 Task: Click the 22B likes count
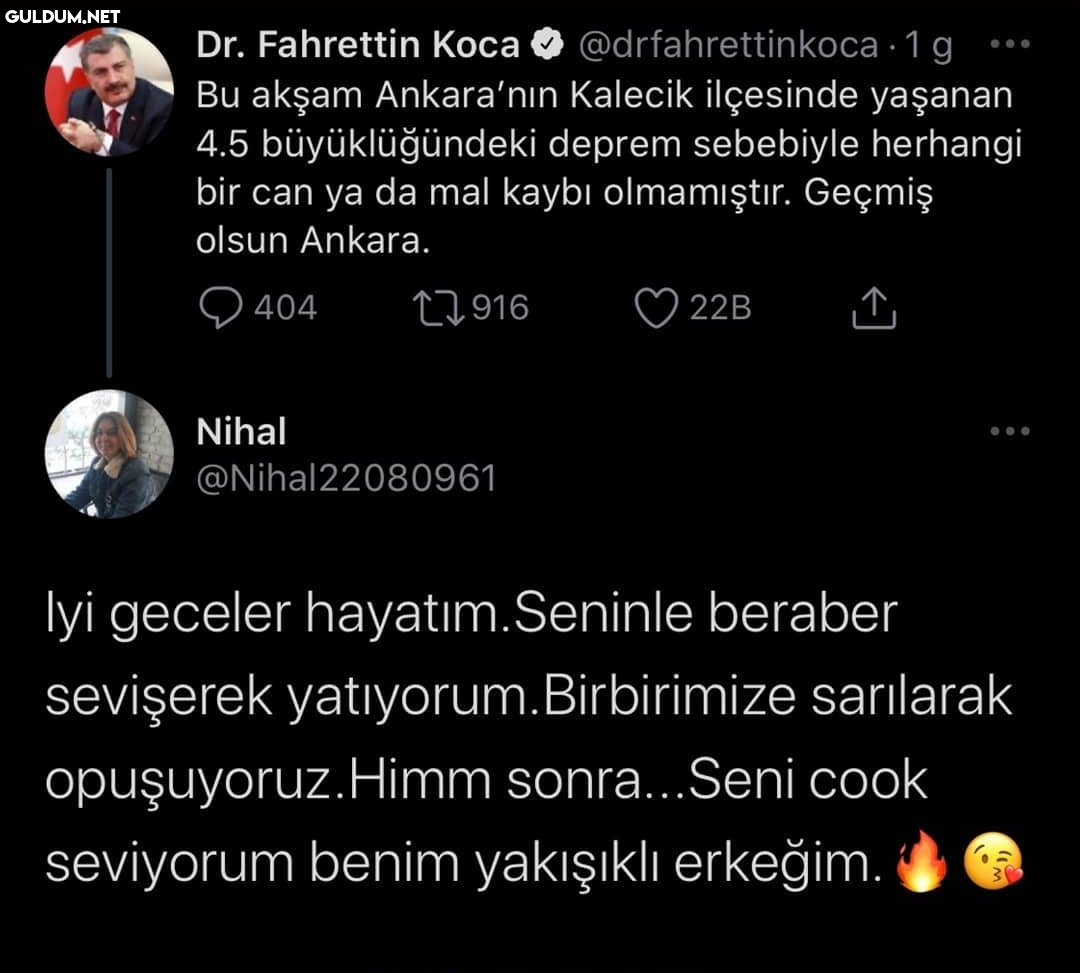pyautogui.click(x=720, y=308)
